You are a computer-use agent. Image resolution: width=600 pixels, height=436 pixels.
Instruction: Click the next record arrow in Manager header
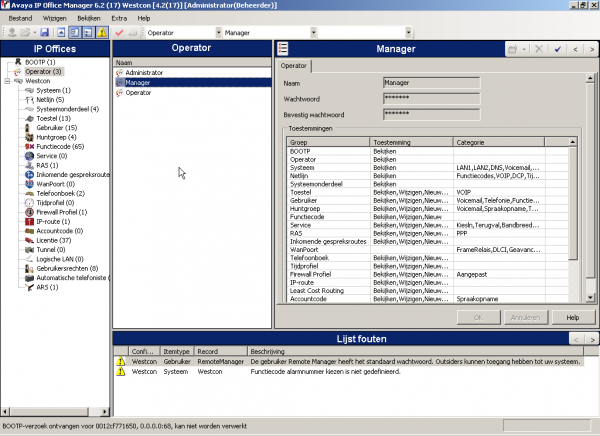pyautogui.click(x=592, y=49)
